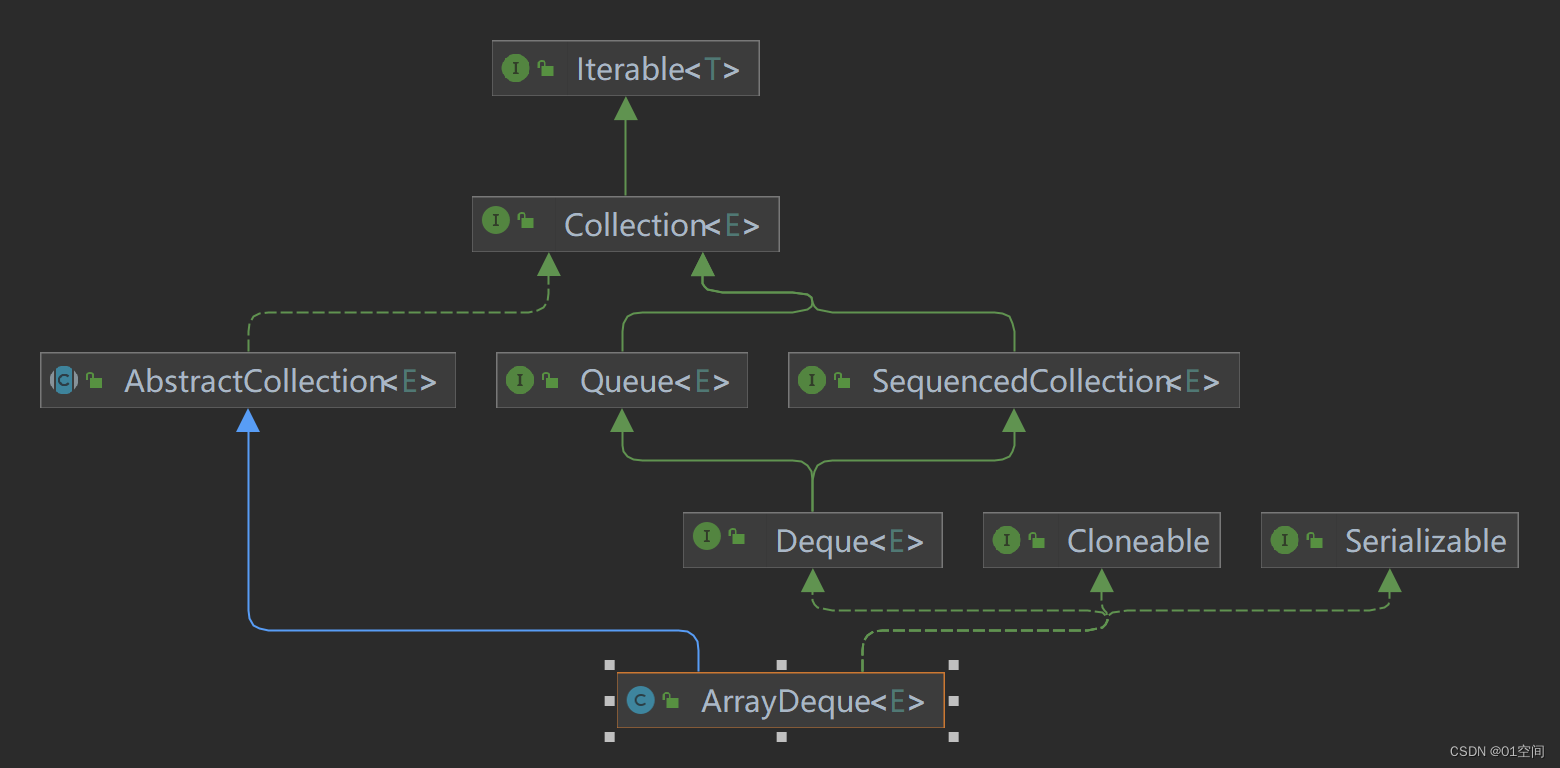Image resolution: width=1560 pixels, height=768 pixels.
Task: Click the interface icon on the Serializable node
Action: tap(1284, 541)
